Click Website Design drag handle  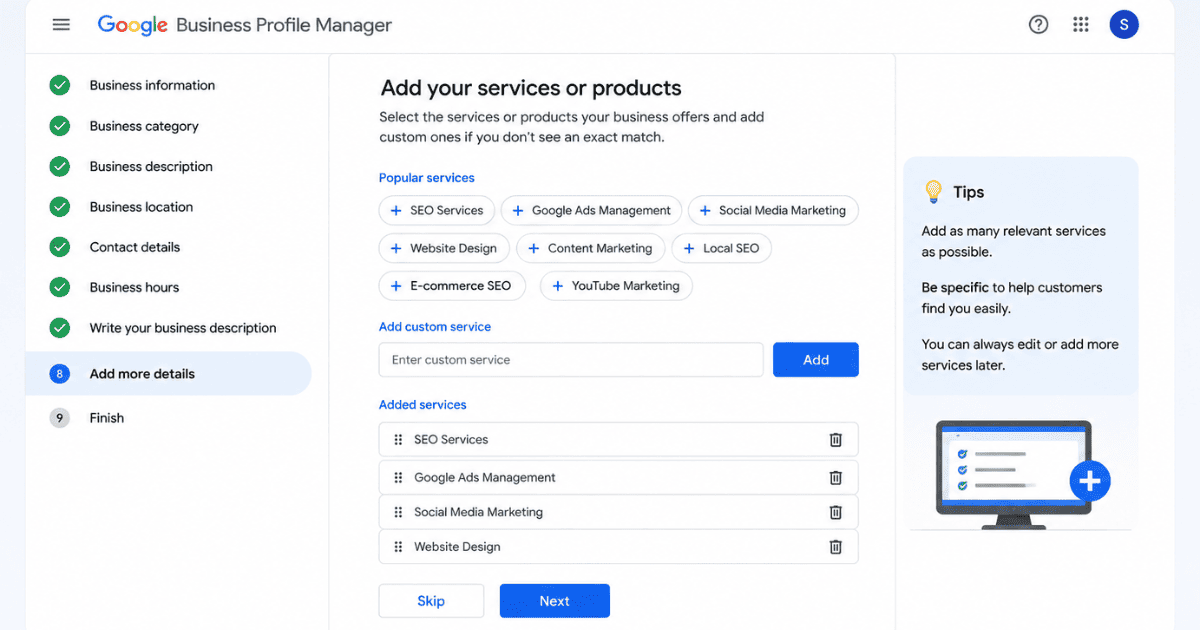(x=398, y=547)
